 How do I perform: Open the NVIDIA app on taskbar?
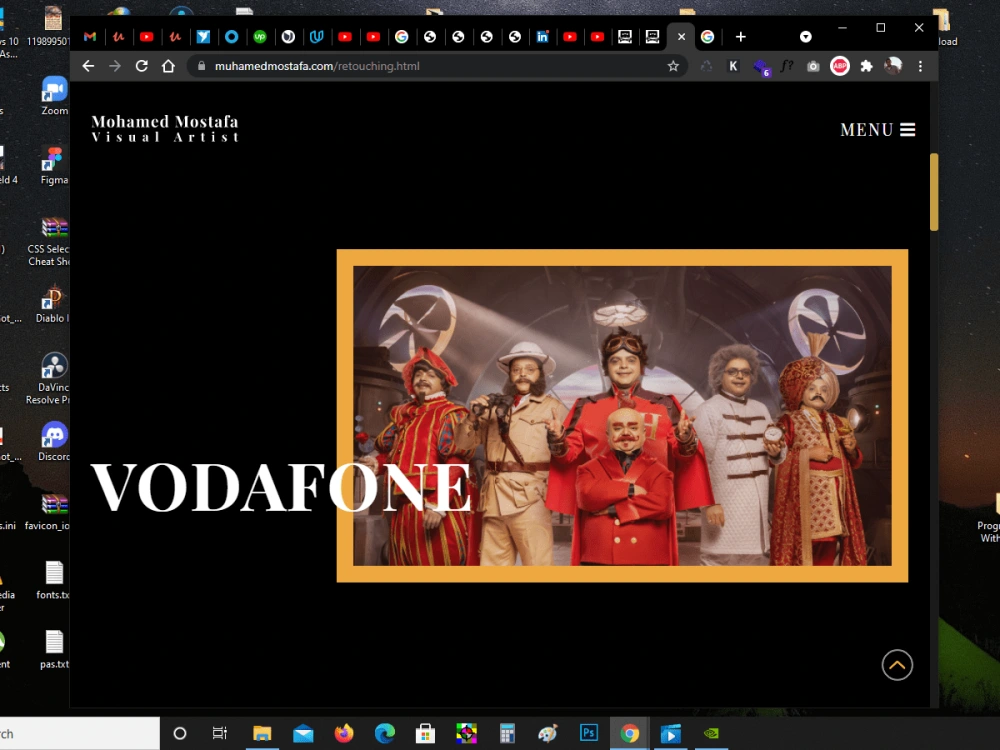pos(711,733)
